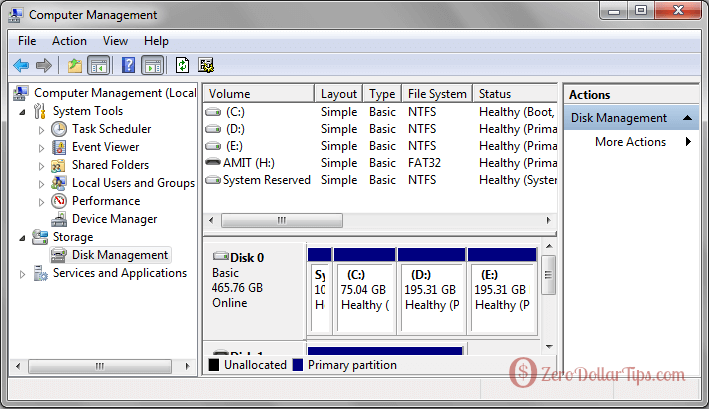The width and height of the screenshot is (709, 409).
Task: Select Disk Management in the tree
Action: (120, 255)
